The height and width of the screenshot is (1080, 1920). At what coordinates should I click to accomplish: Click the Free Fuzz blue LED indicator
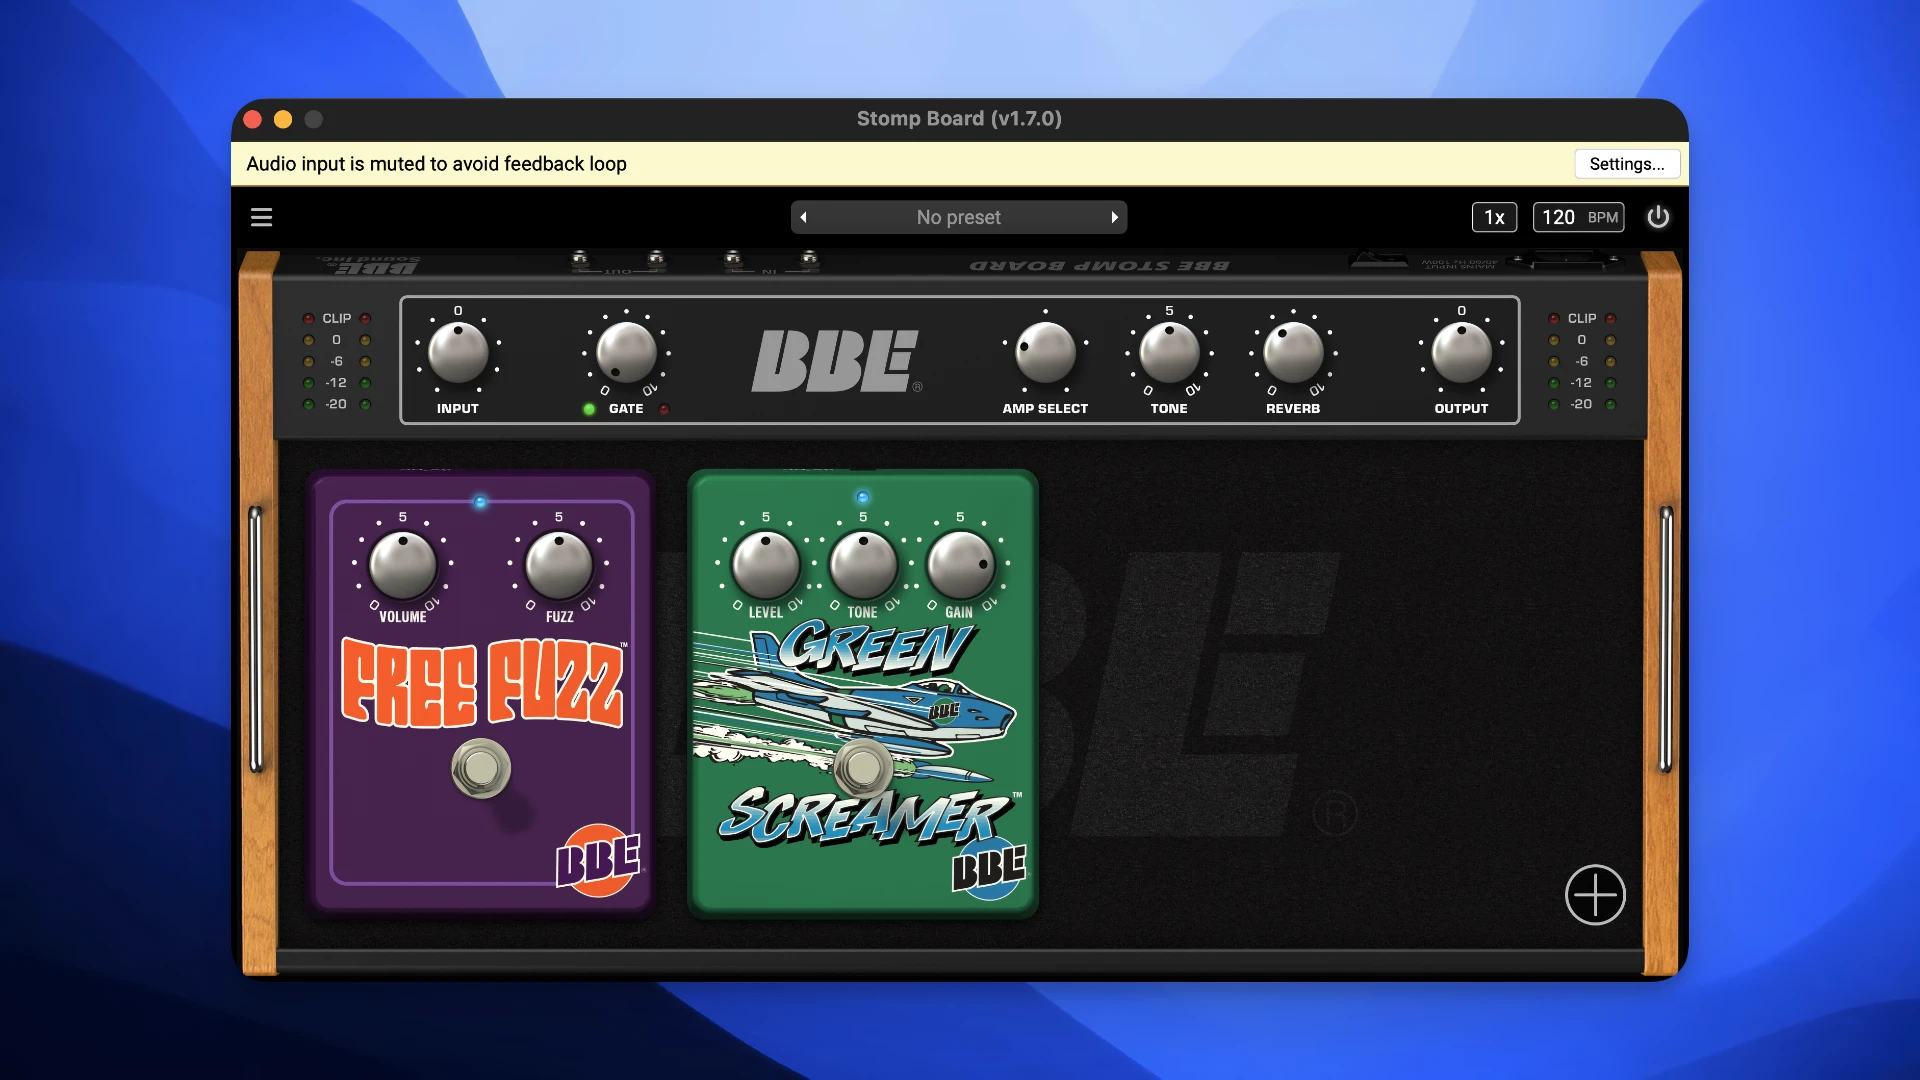pyautogui.click(x=480, y=501)
